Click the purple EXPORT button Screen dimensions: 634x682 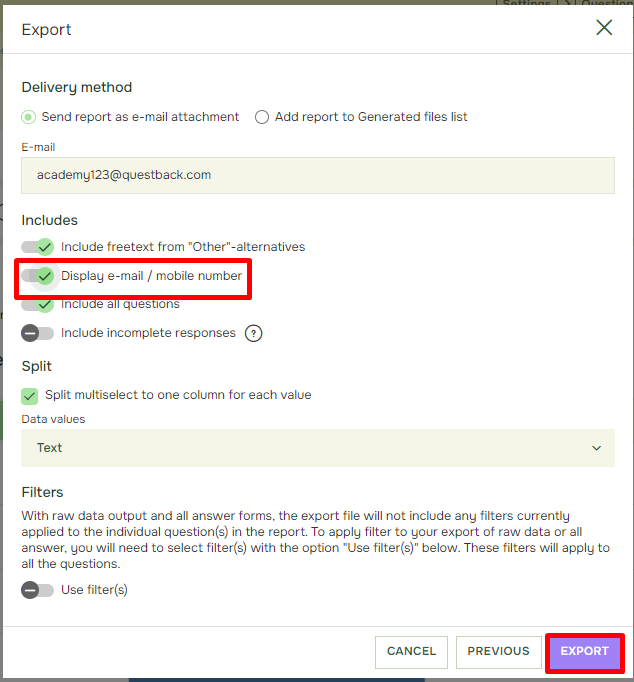coord(585,652)
